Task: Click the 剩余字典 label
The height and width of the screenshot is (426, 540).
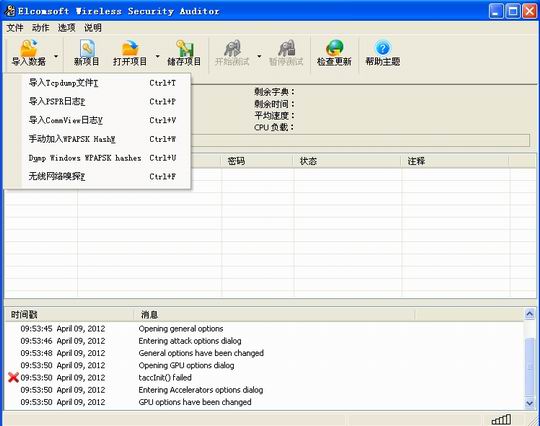Action: click(x=274, y=92)
